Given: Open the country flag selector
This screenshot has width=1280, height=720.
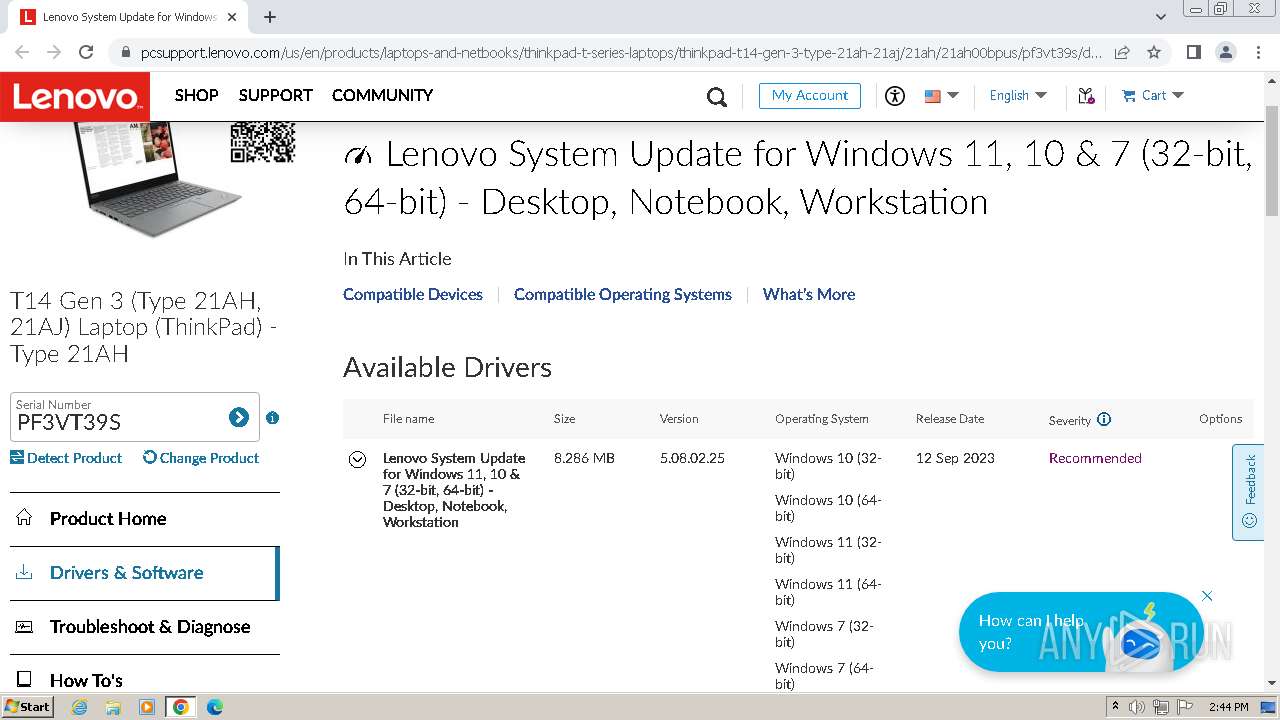Looking at the screenshot, I should [x=941, y=96].
